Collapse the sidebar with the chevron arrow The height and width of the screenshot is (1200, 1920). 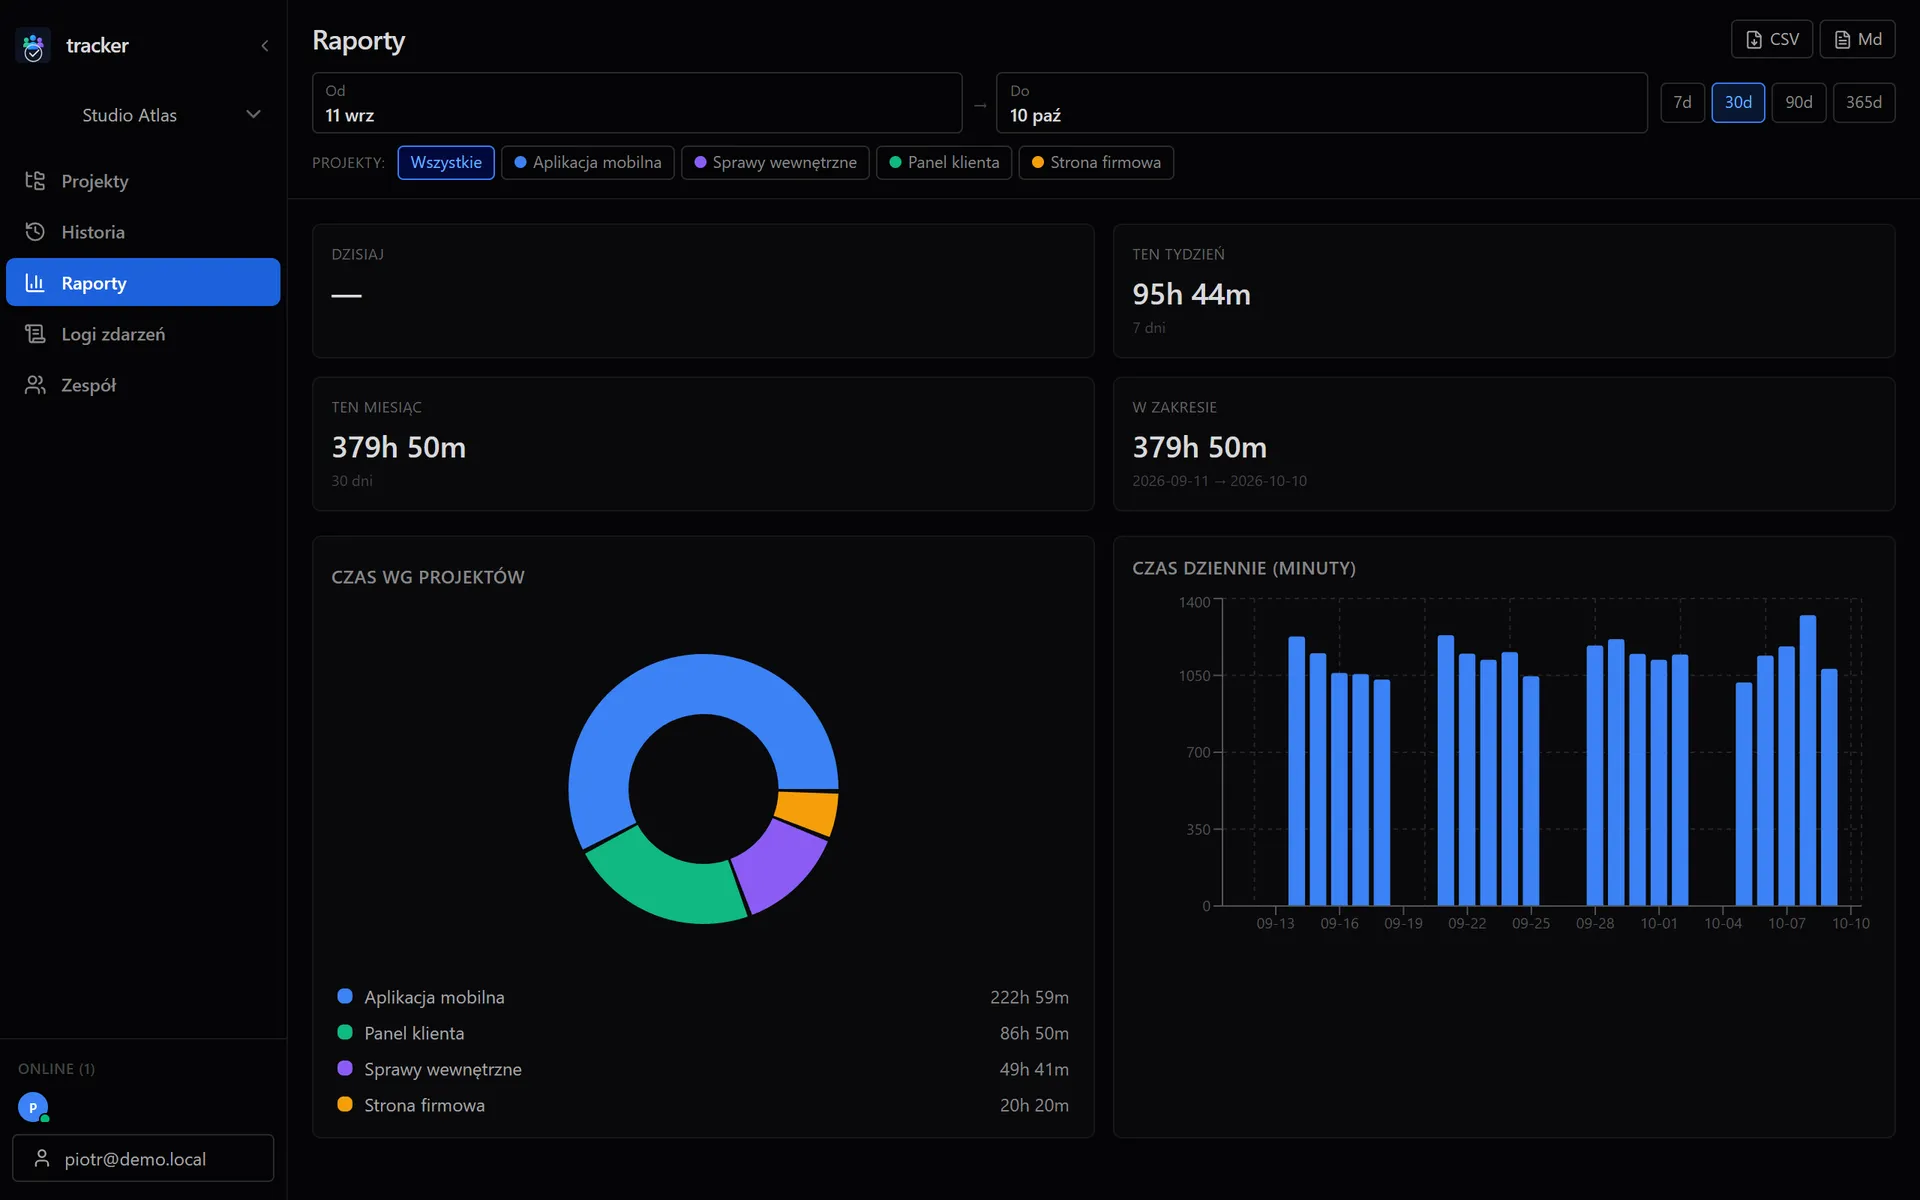tap(265, 46)
